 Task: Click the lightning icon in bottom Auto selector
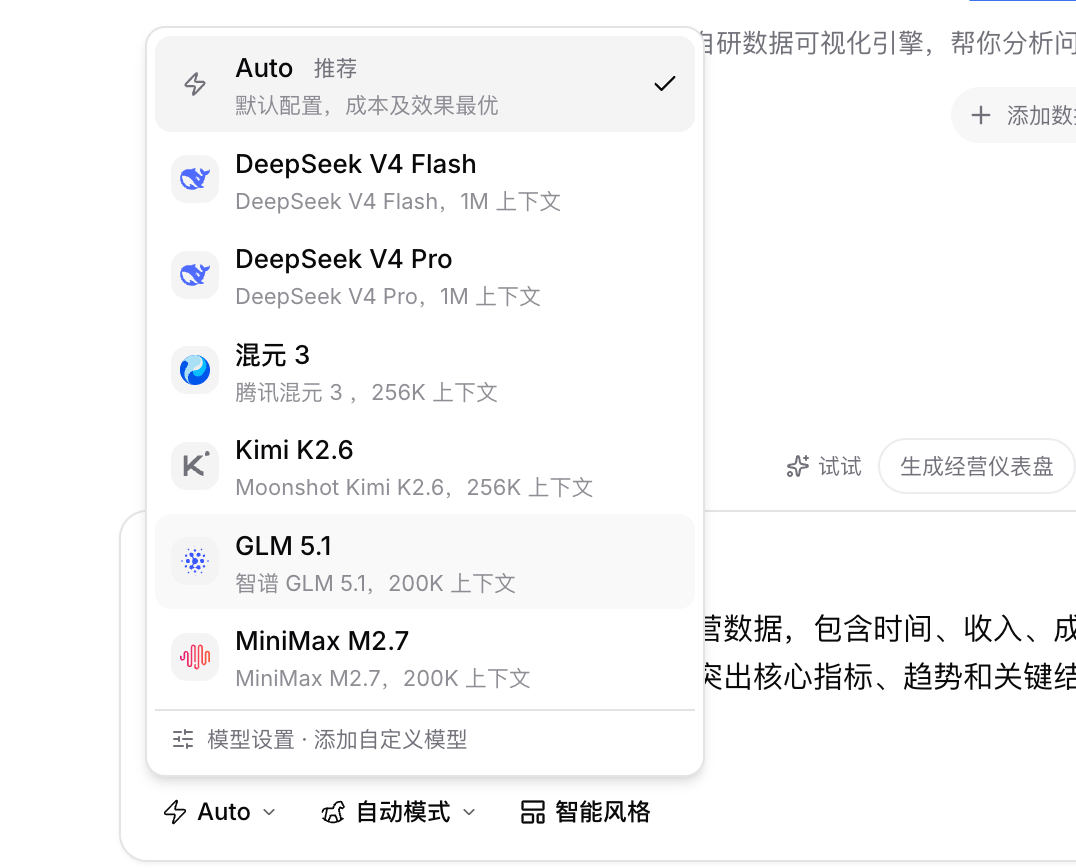pos(174,812)
